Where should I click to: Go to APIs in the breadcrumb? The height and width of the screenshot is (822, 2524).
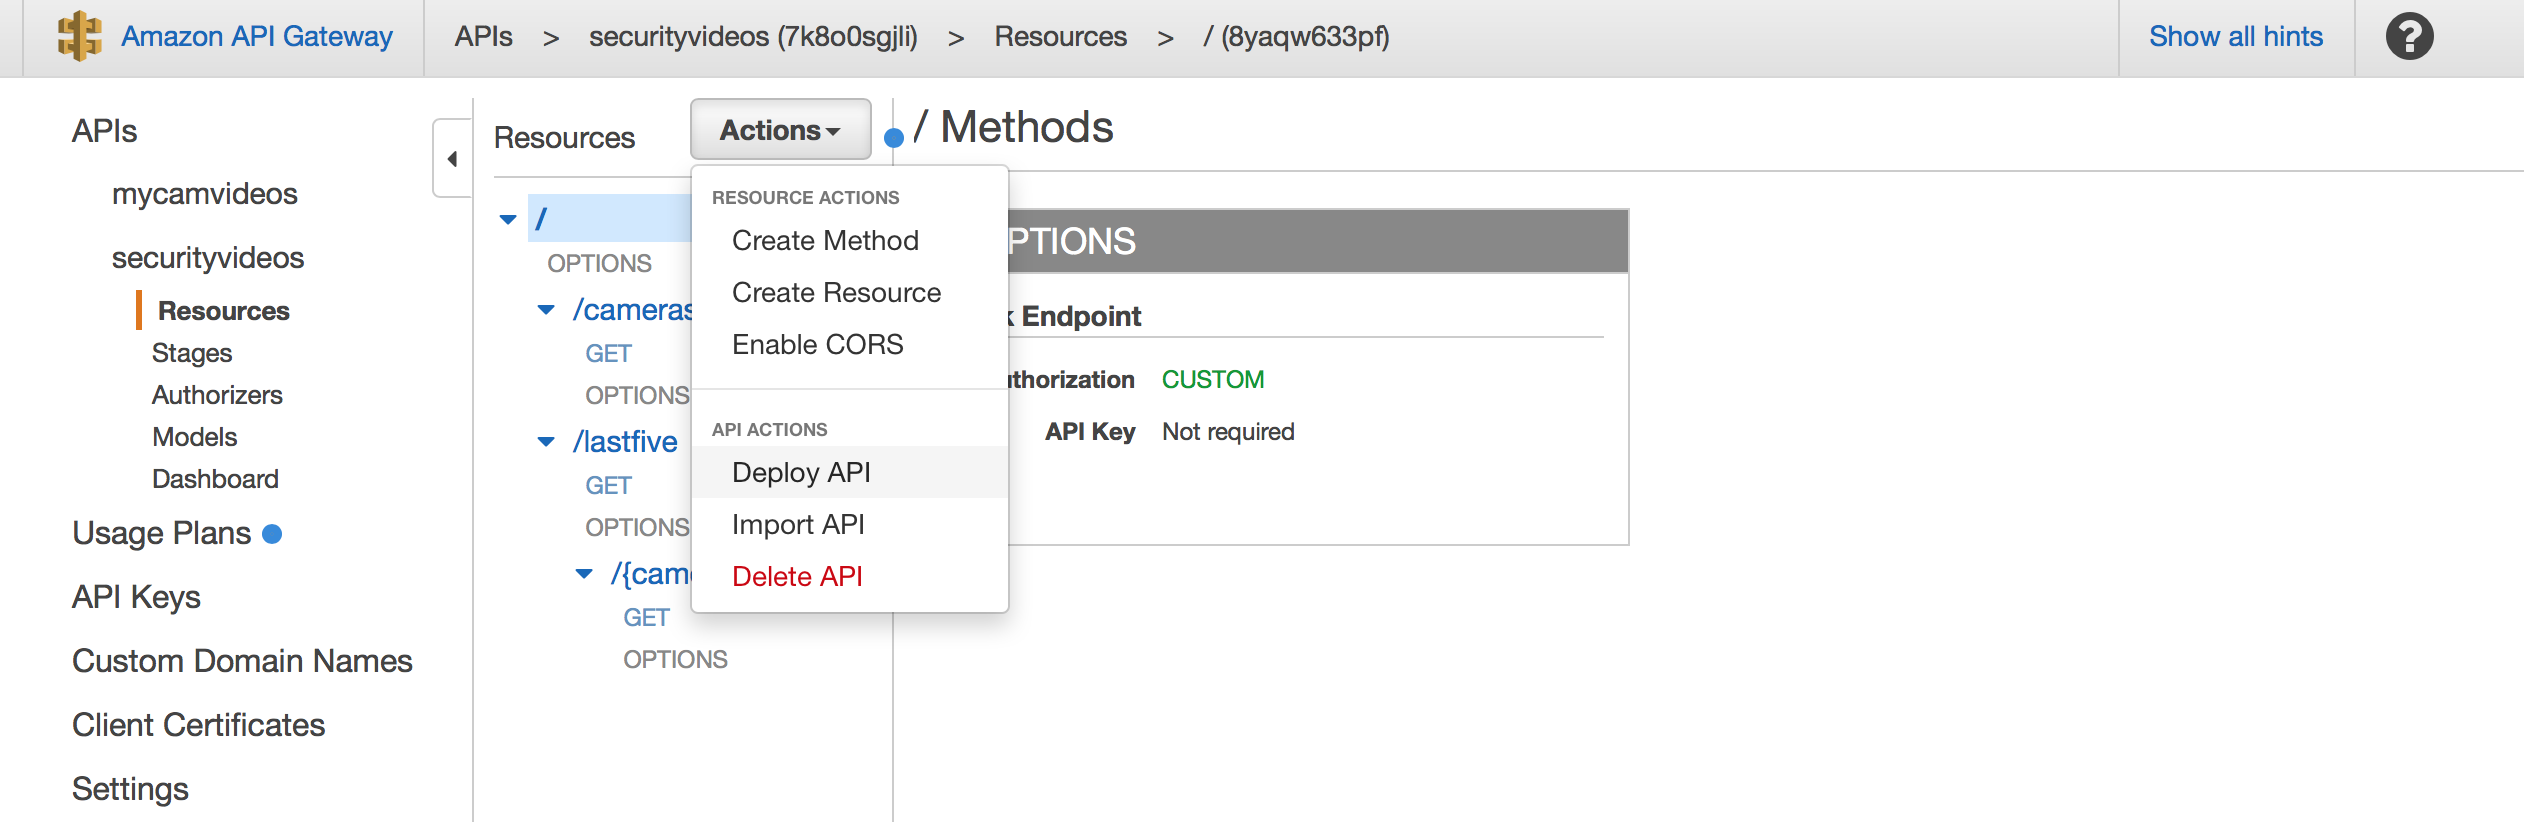[483, 37]
